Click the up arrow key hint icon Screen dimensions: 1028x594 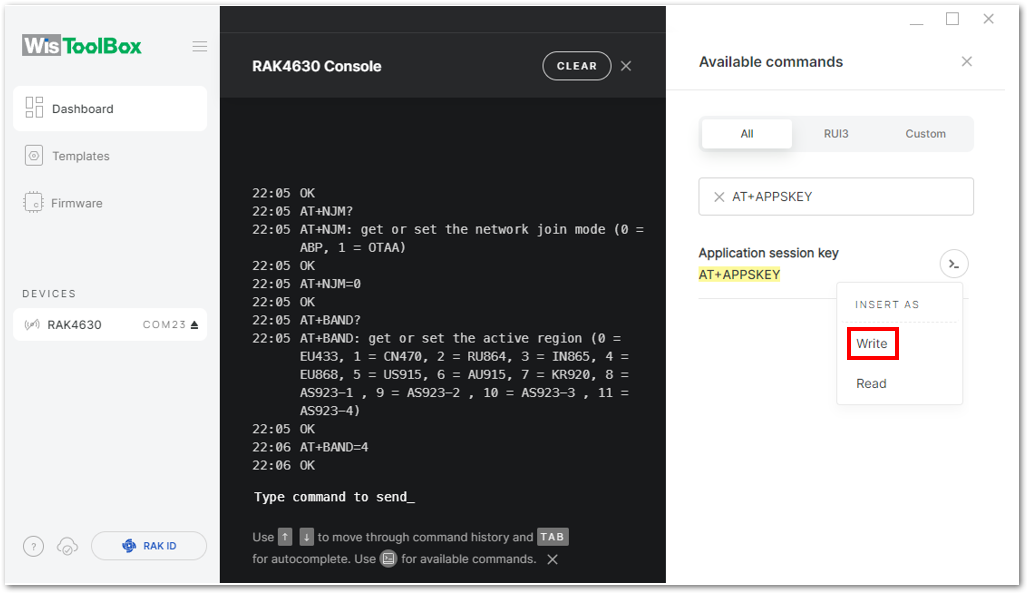point(285,537)
